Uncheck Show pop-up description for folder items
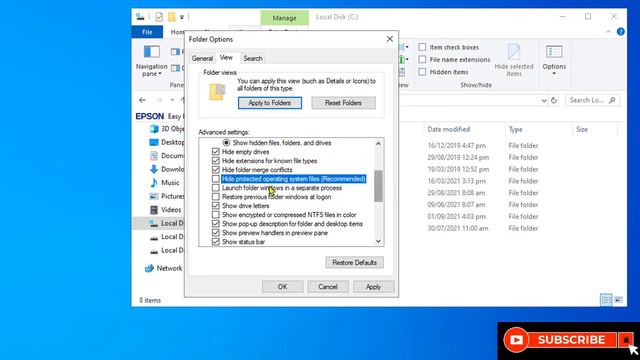Screen dimensions: 640x360 [216, 224]
